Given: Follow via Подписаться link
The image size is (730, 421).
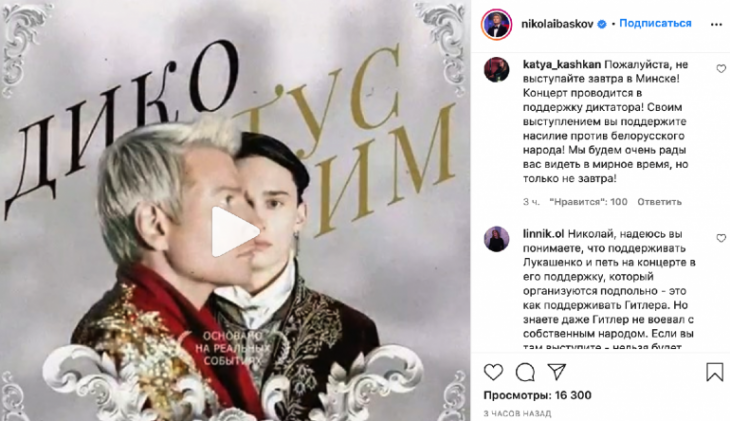Looking at the screenshot, I should 655,23.
